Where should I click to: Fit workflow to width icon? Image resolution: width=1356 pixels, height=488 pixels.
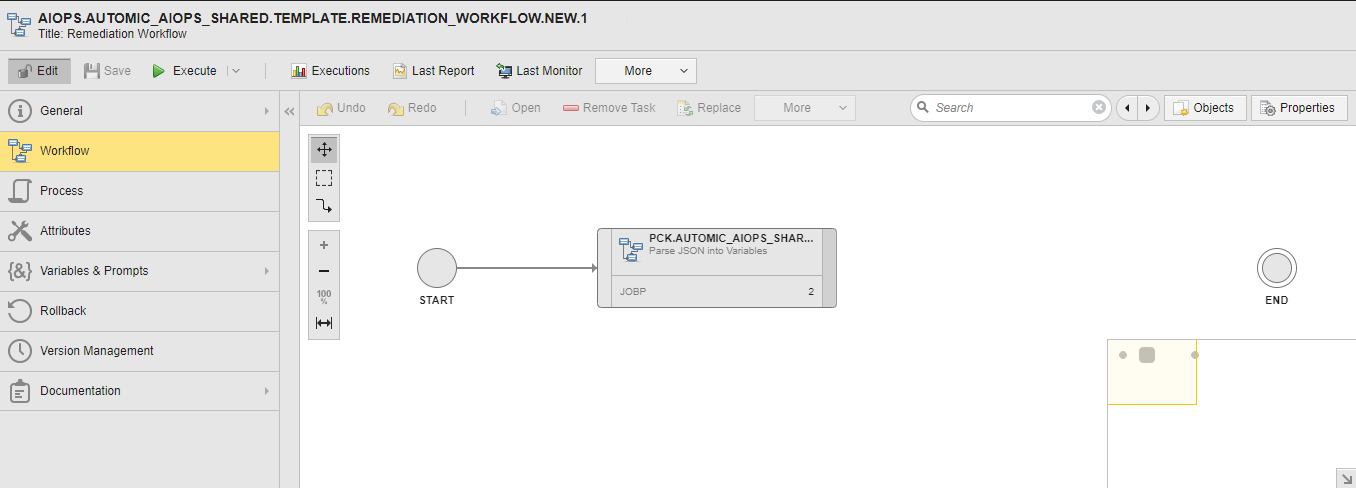tap(323, 323)
